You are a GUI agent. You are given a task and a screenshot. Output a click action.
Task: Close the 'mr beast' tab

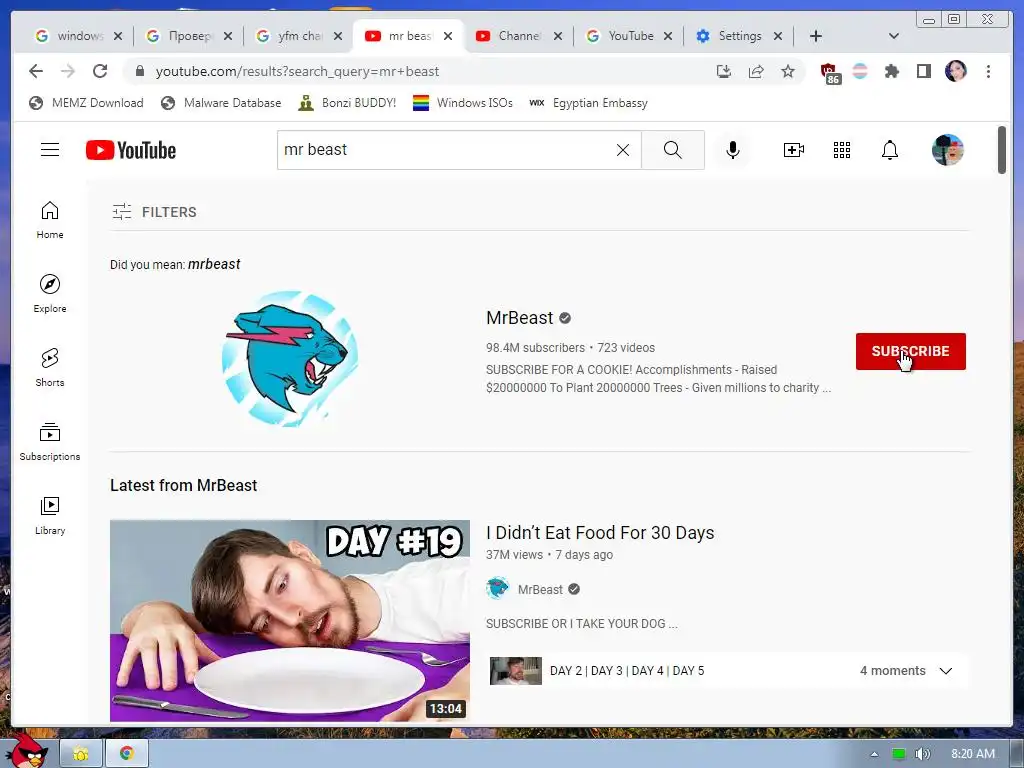448,36
